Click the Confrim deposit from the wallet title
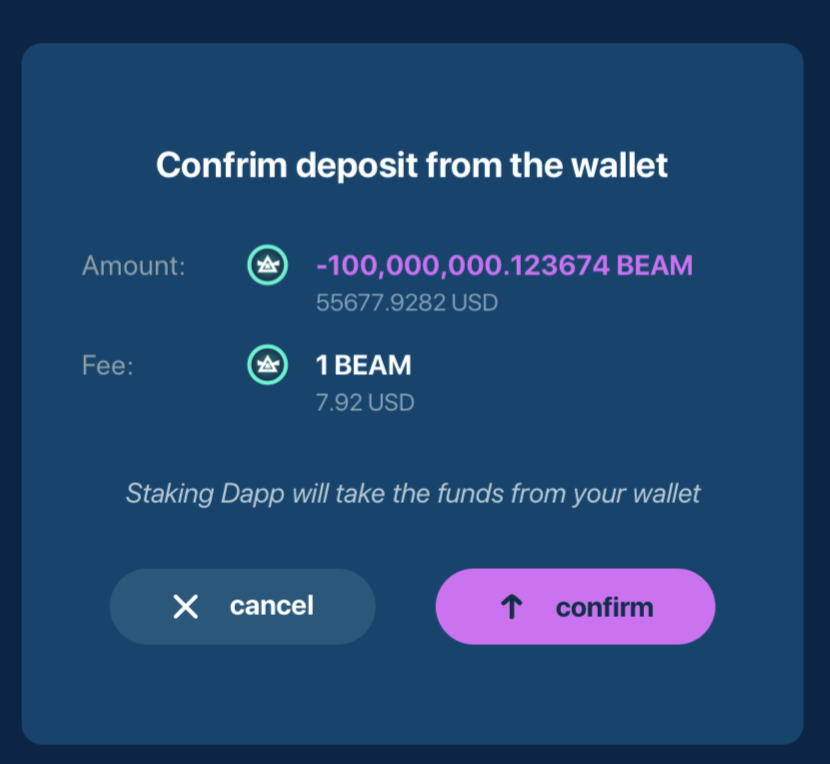Screen dimensions: 830x764 coord(414,165)
